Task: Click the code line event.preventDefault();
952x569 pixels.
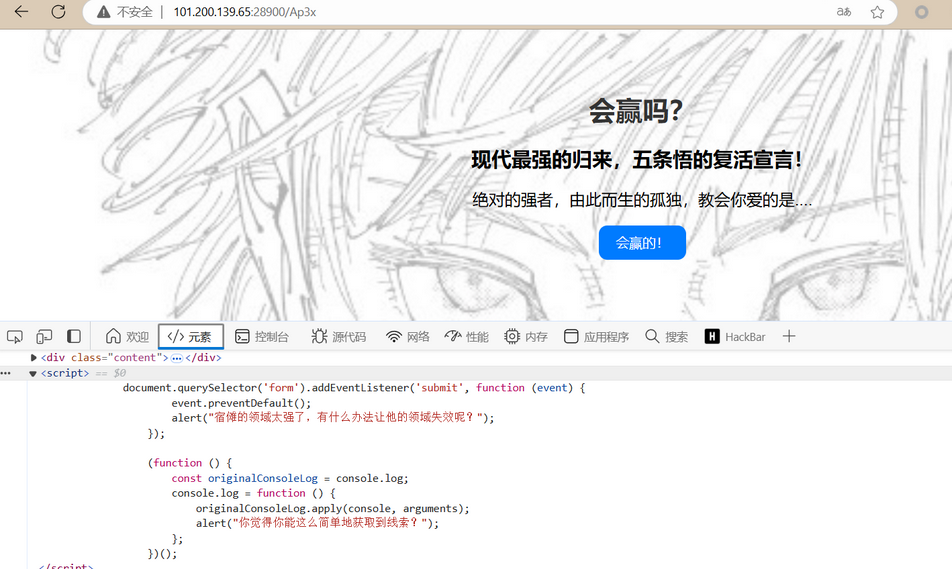Action: pos(241,403)
